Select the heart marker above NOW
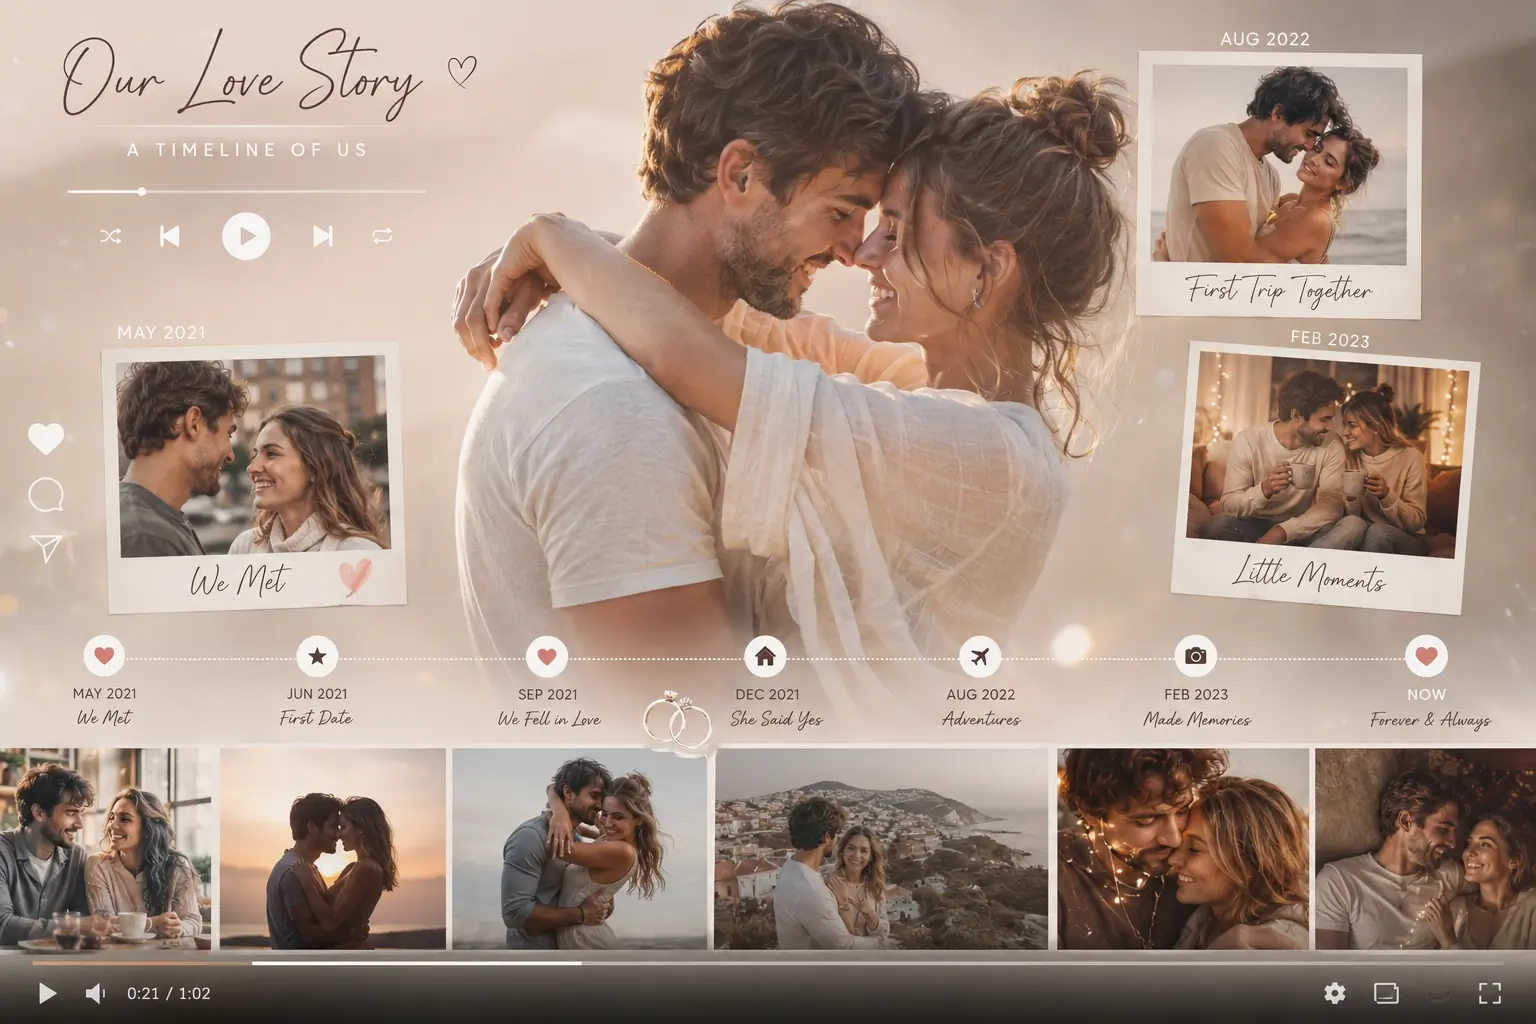1536x1024 pixels. (x=1426, y=657)
